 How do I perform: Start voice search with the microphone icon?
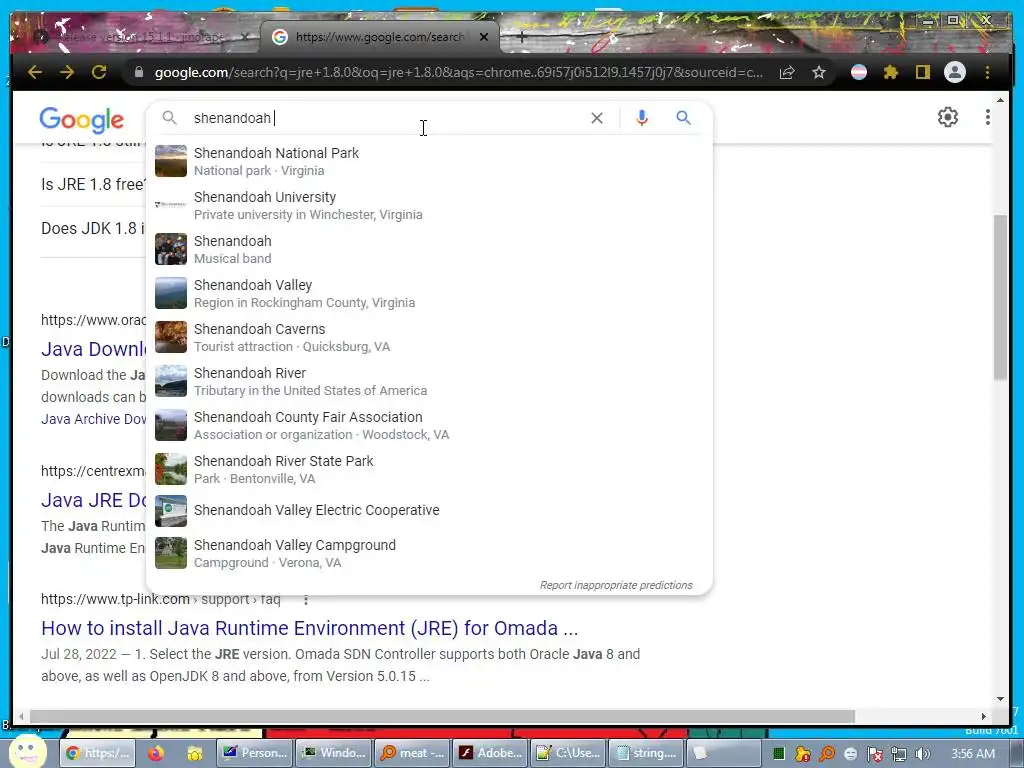pyautogui.click(x=642, y=118)
